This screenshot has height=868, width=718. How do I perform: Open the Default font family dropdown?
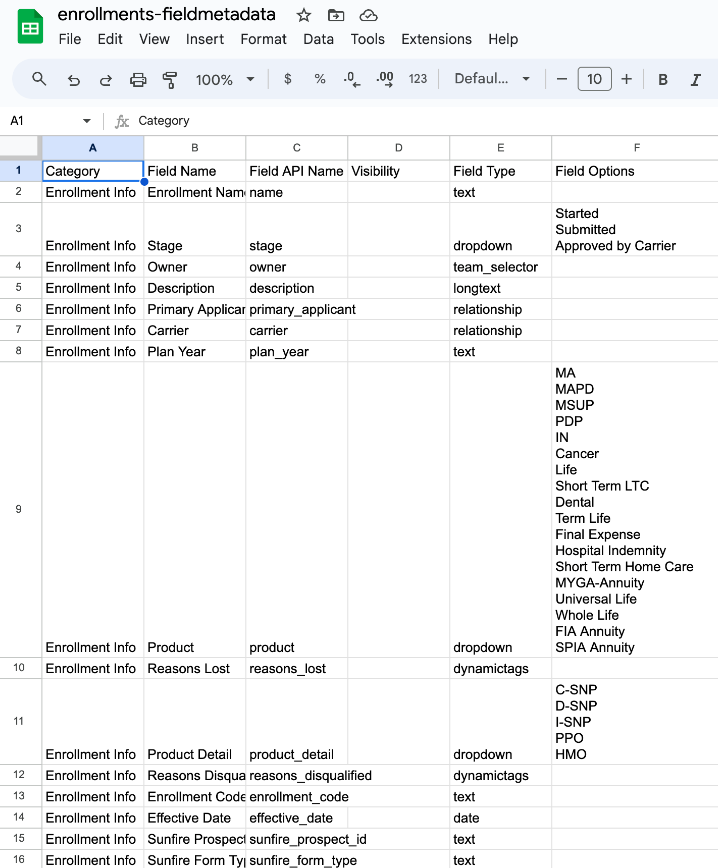[492, 79]
